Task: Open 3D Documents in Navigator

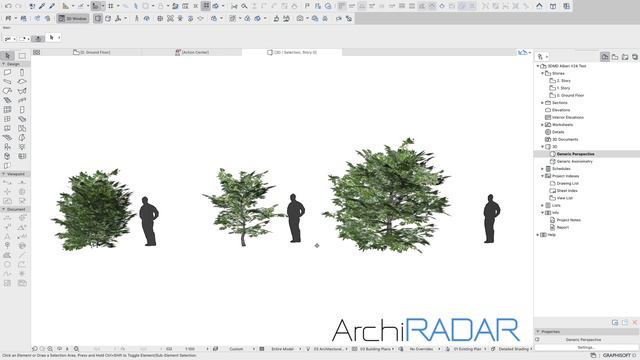Action: 565,140
